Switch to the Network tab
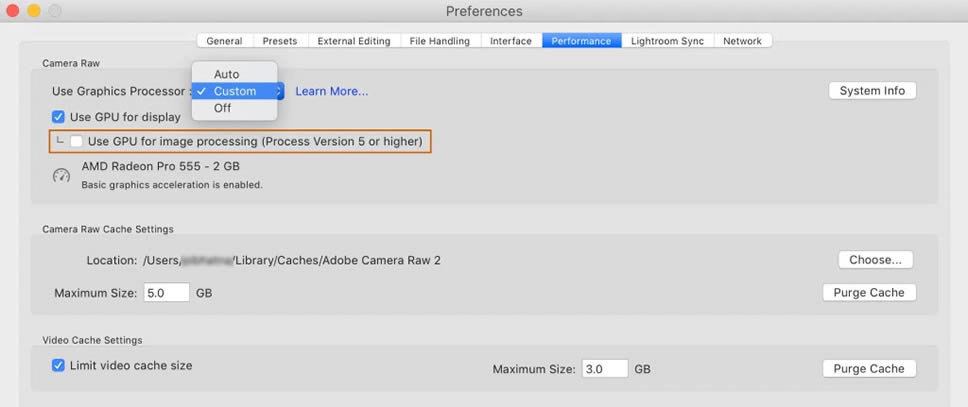This screenshot has height=407, width=968. pos(742,41)
